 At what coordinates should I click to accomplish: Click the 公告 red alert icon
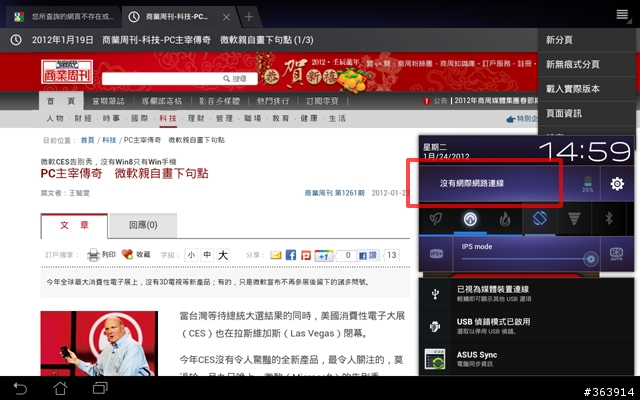pos(427,101)
